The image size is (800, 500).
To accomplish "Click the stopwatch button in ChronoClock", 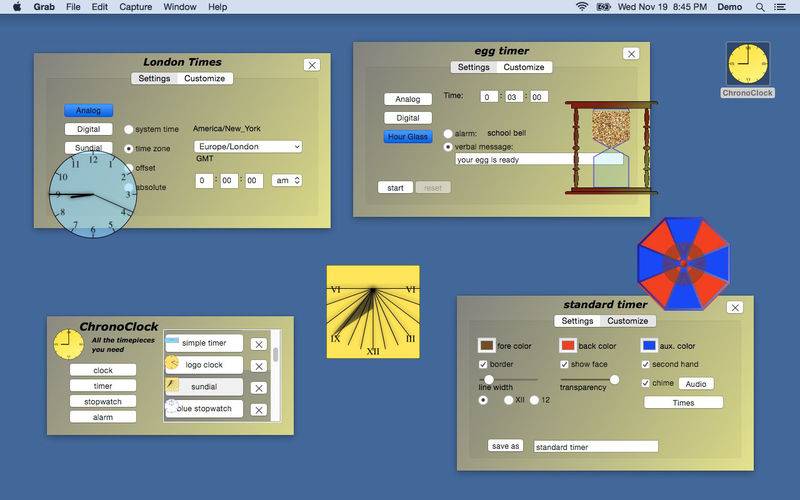I will pos(103,402).
